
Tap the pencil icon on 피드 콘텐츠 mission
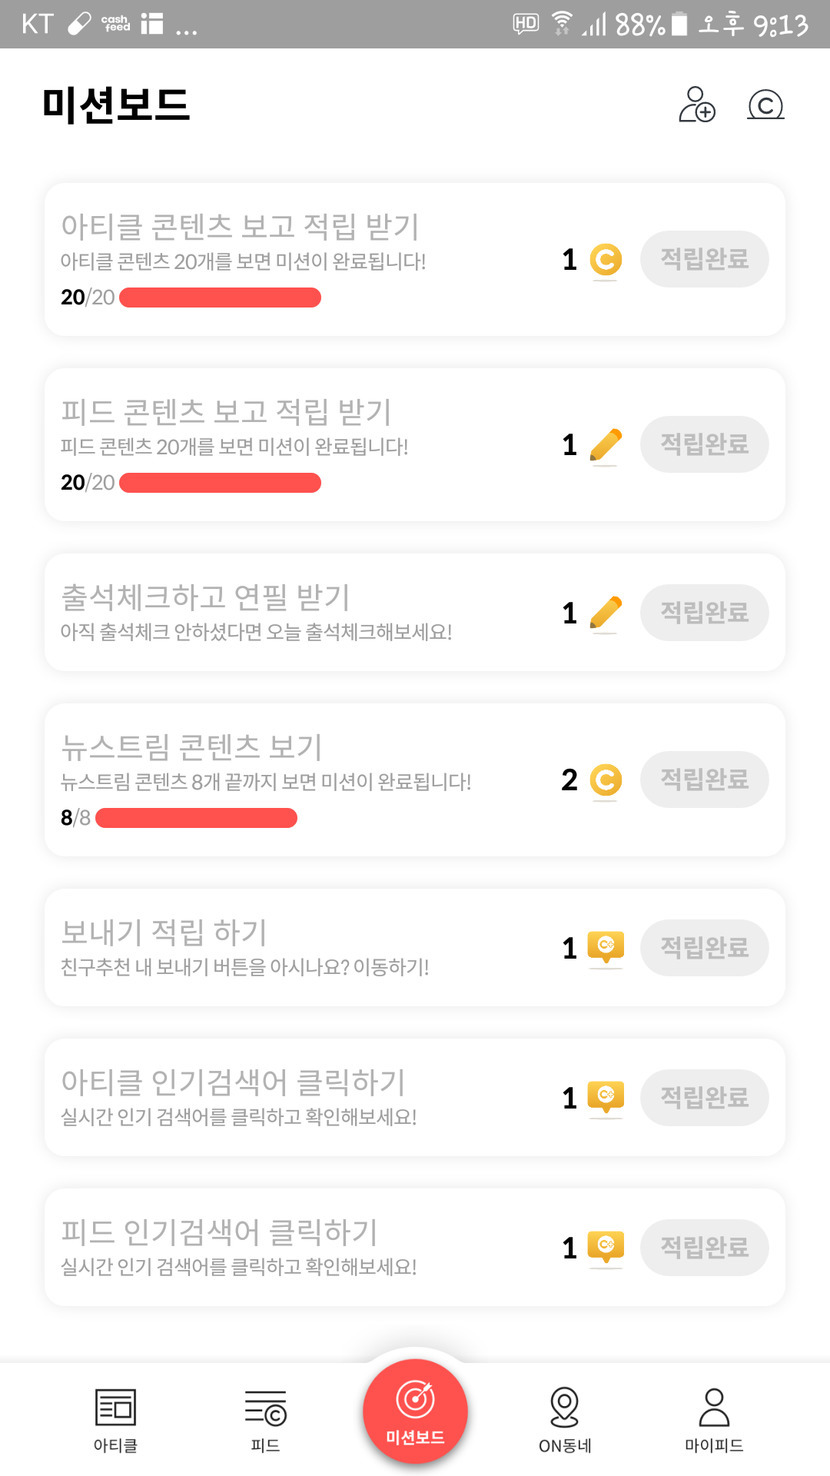click(x=605, y=445)
